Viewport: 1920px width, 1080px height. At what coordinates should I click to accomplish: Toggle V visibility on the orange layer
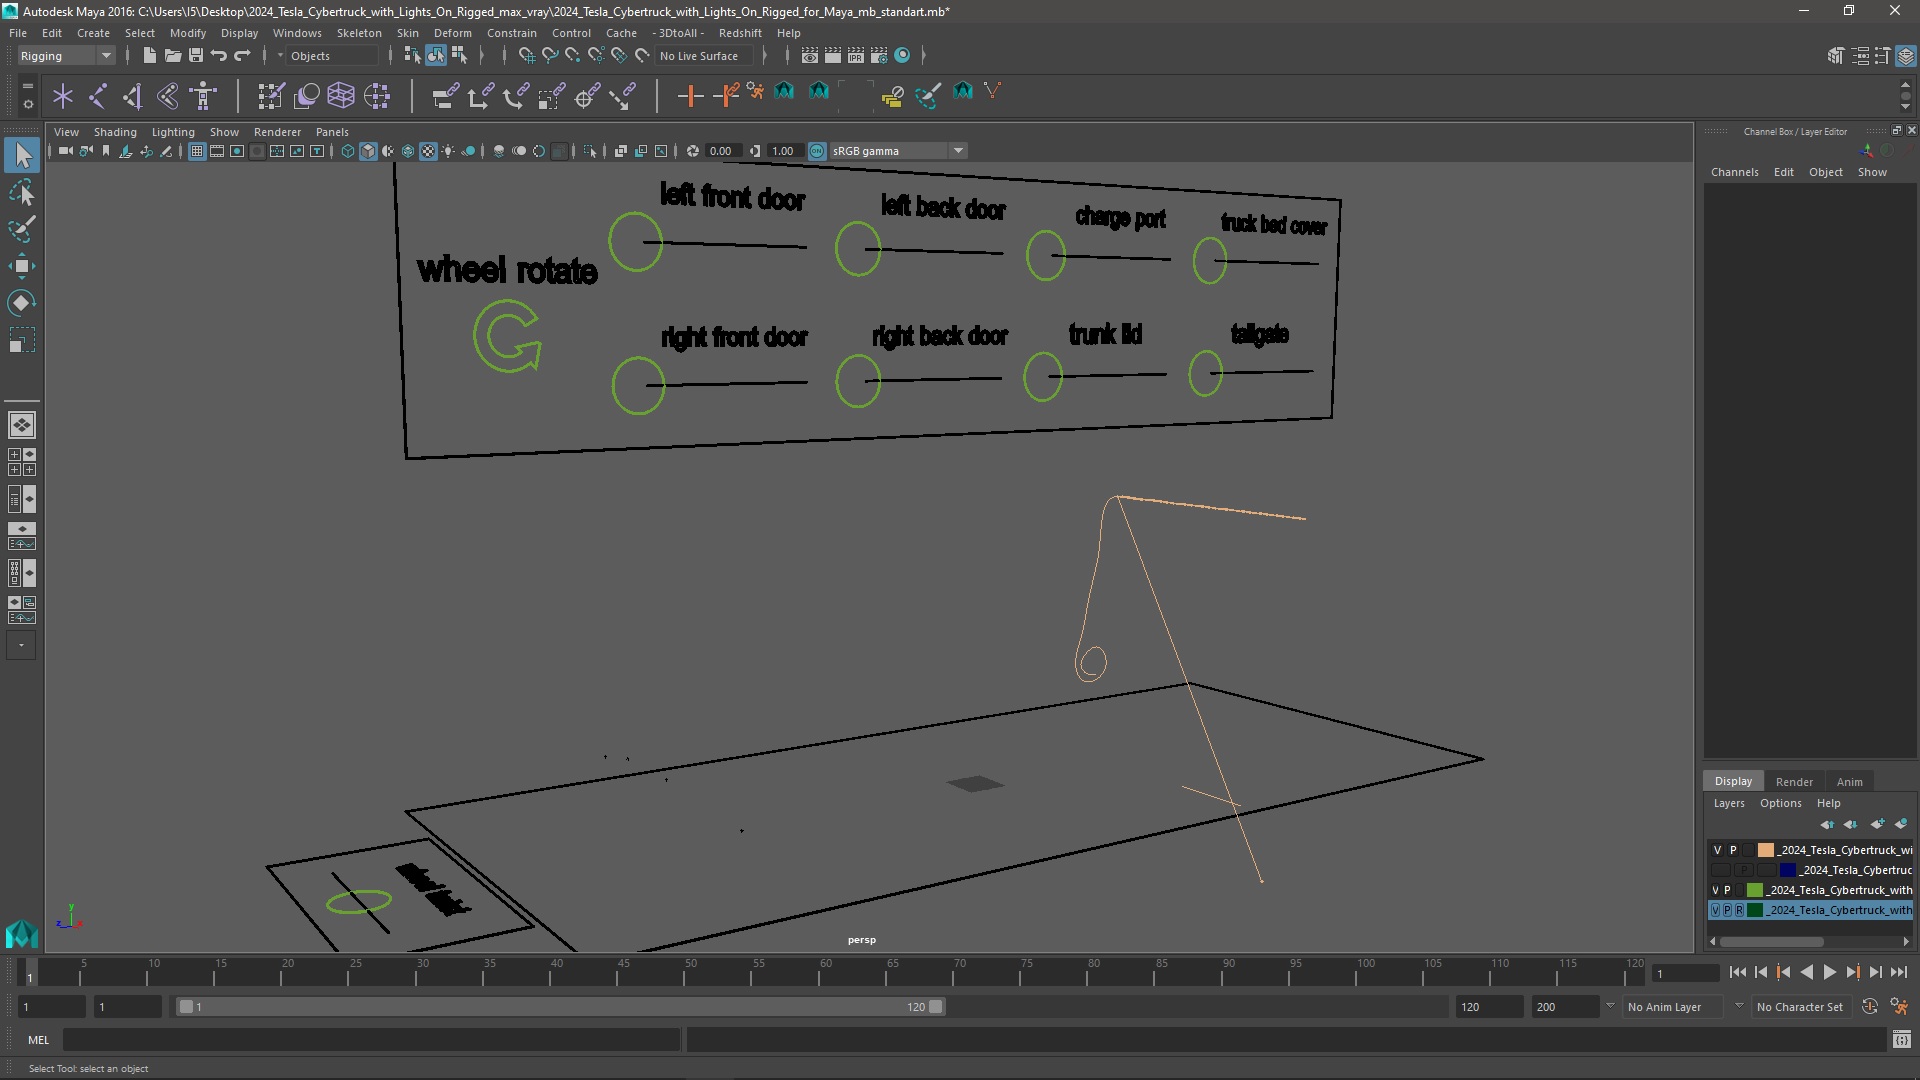tap(1717, 850)
